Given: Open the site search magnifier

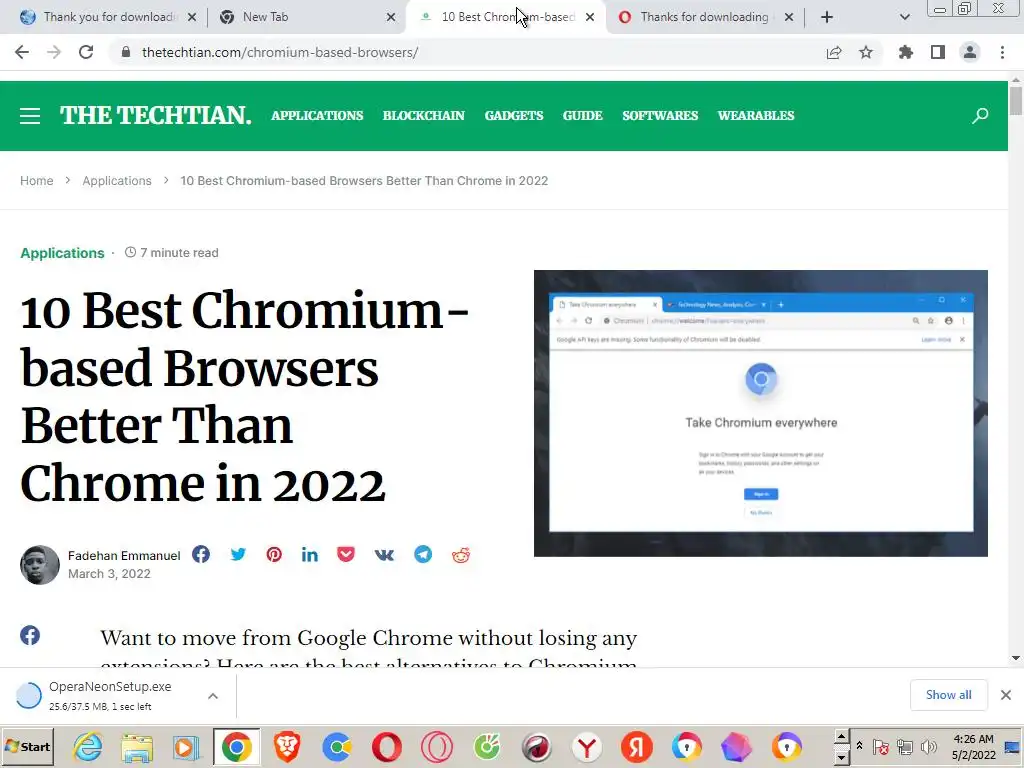Looking at the screenshot, I should [x=980, y=116].
